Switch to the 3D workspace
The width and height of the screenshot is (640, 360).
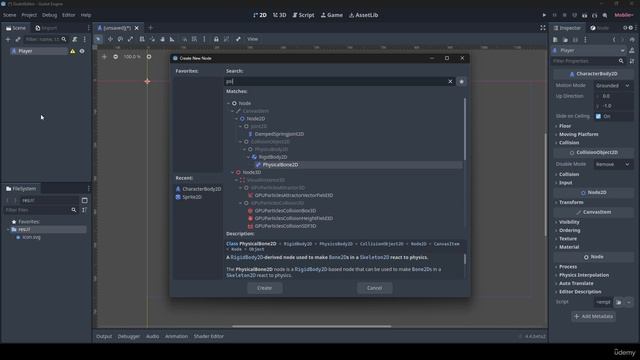point(280,15)
